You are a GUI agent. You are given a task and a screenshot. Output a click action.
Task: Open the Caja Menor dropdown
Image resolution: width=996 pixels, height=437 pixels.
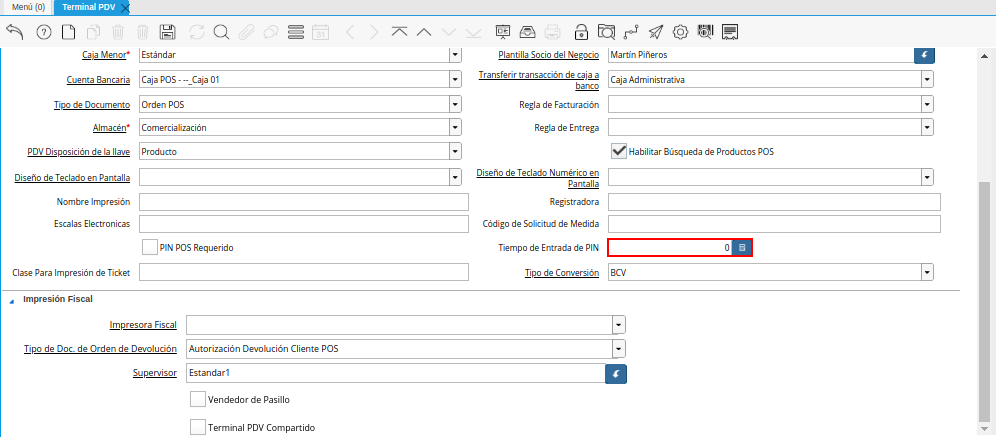tap(455, 55)
